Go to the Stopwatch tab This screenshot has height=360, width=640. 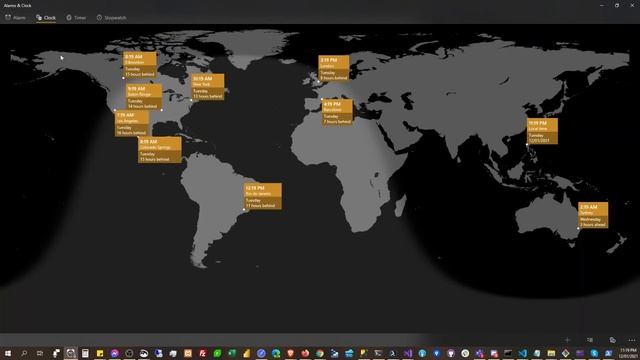111,18
